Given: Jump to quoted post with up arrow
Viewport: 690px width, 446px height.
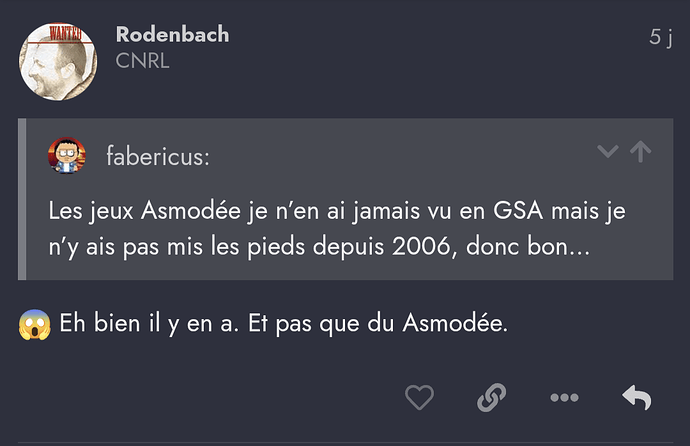Looking at the screenshot, I should [640, 152].
